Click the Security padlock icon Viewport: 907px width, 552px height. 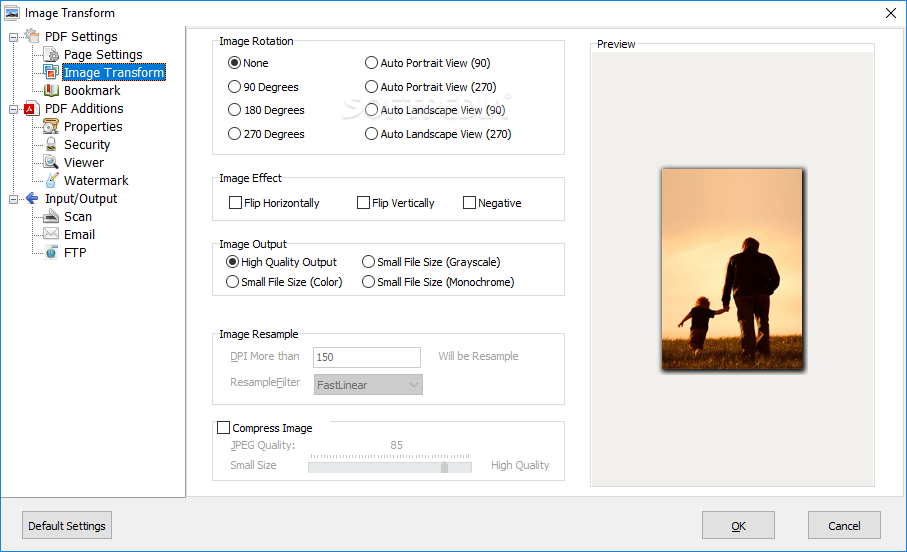51,144
